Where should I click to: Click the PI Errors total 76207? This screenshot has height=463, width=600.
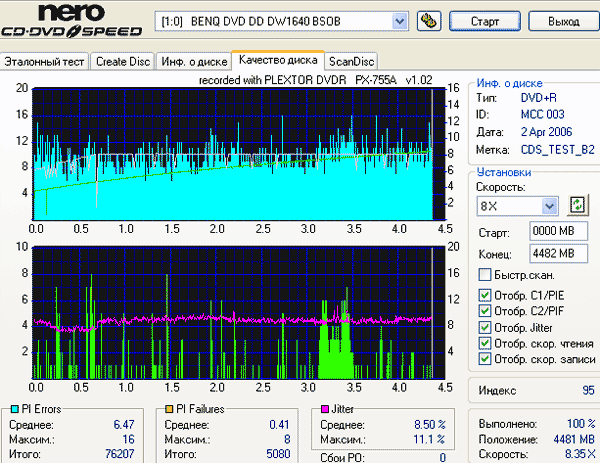[120, 454]
